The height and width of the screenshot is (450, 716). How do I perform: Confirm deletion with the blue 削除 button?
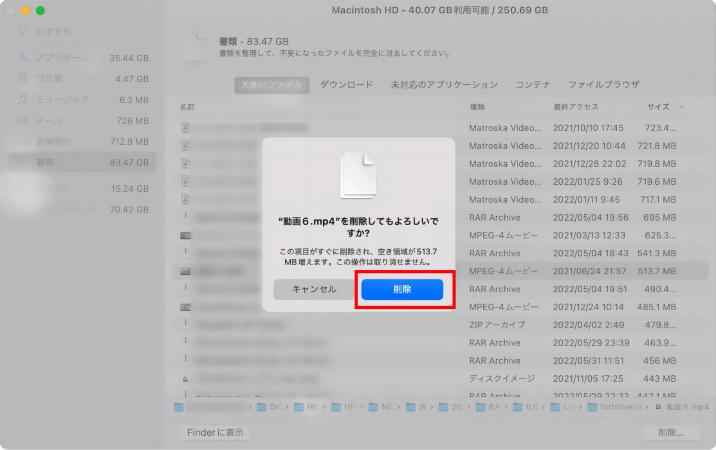(402, 289)
